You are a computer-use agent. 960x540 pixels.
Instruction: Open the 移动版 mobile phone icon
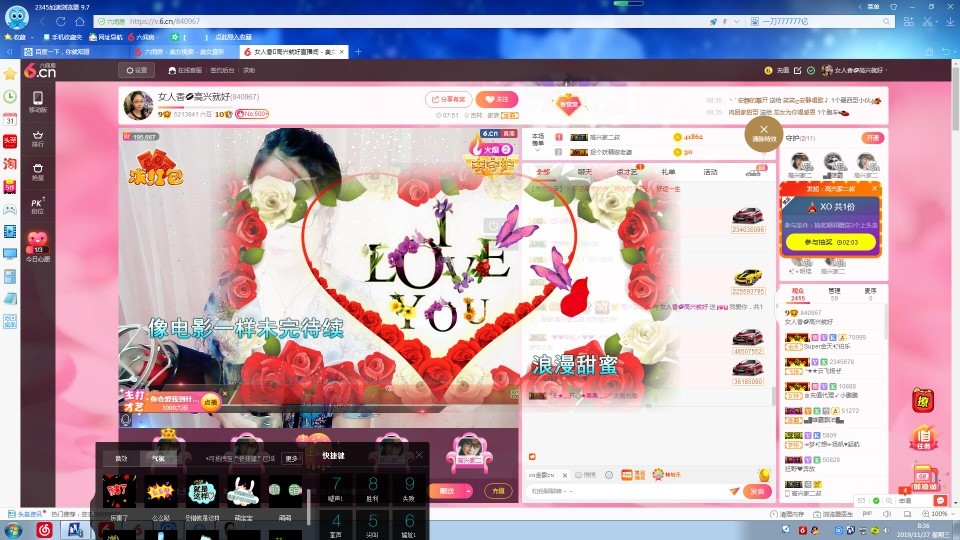click(x=38, y=102)
